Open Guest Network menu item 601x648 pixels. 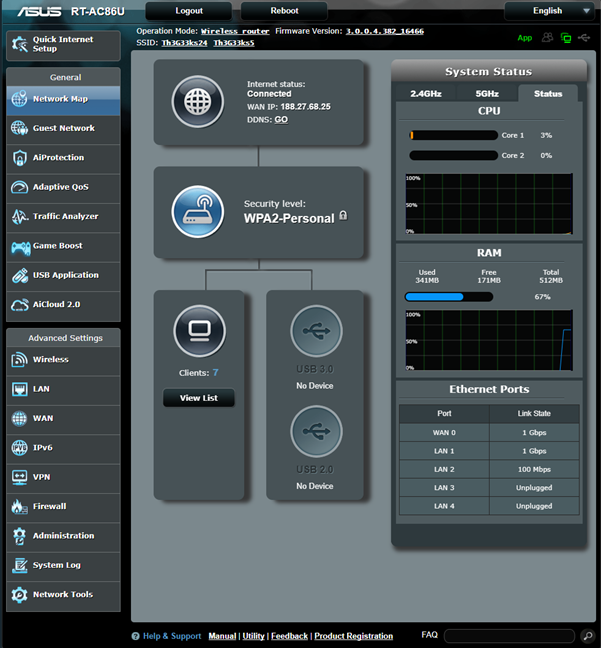click(63, 129)
